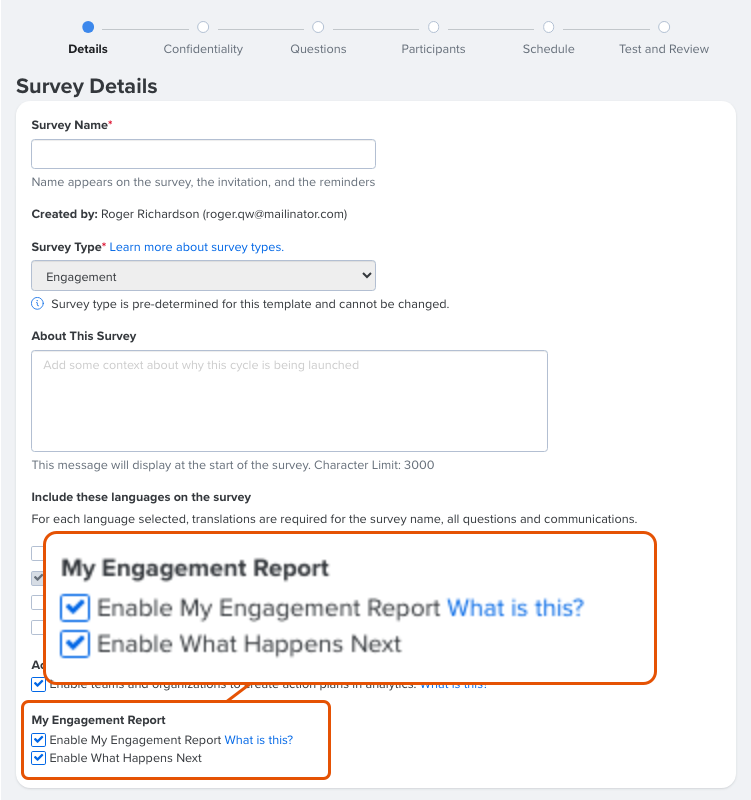
Task: Click What is this next to Engagement Report
Action: pos(258,739)
